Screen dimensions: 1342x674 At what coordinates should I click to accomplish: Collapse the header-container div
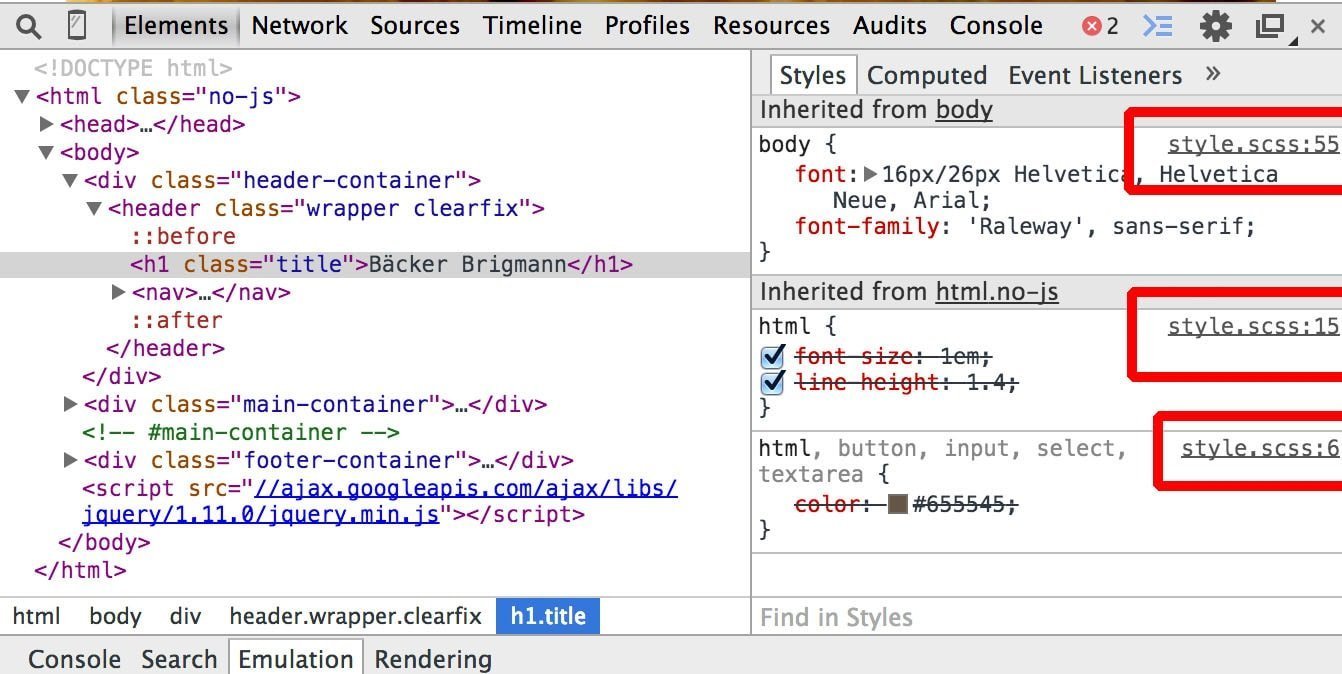click(x=70, y=181)
